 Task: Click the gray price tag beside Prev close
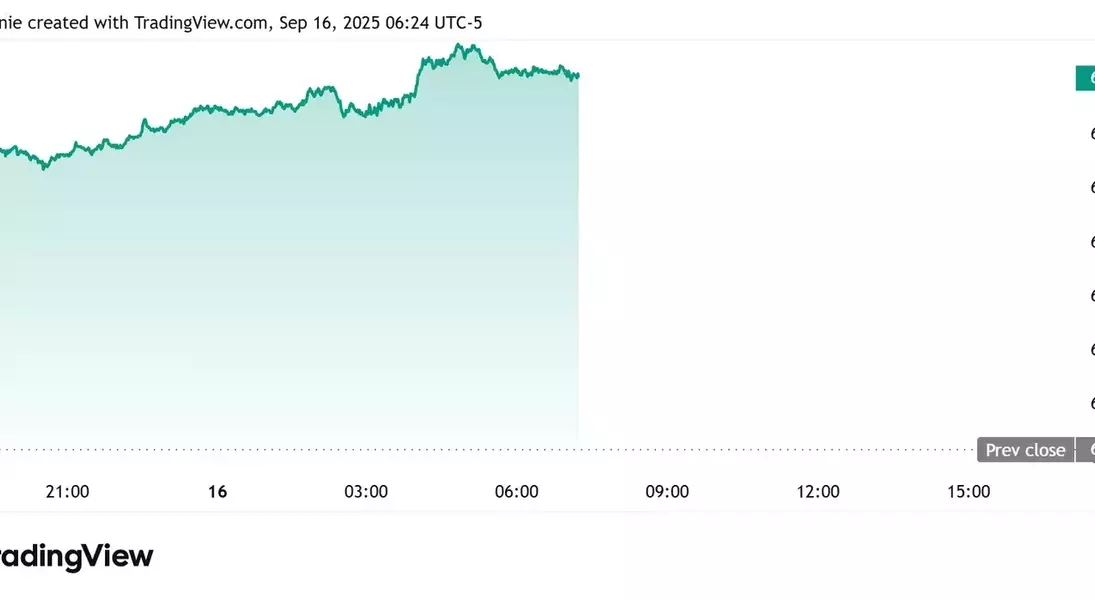tap(1086, 451)
